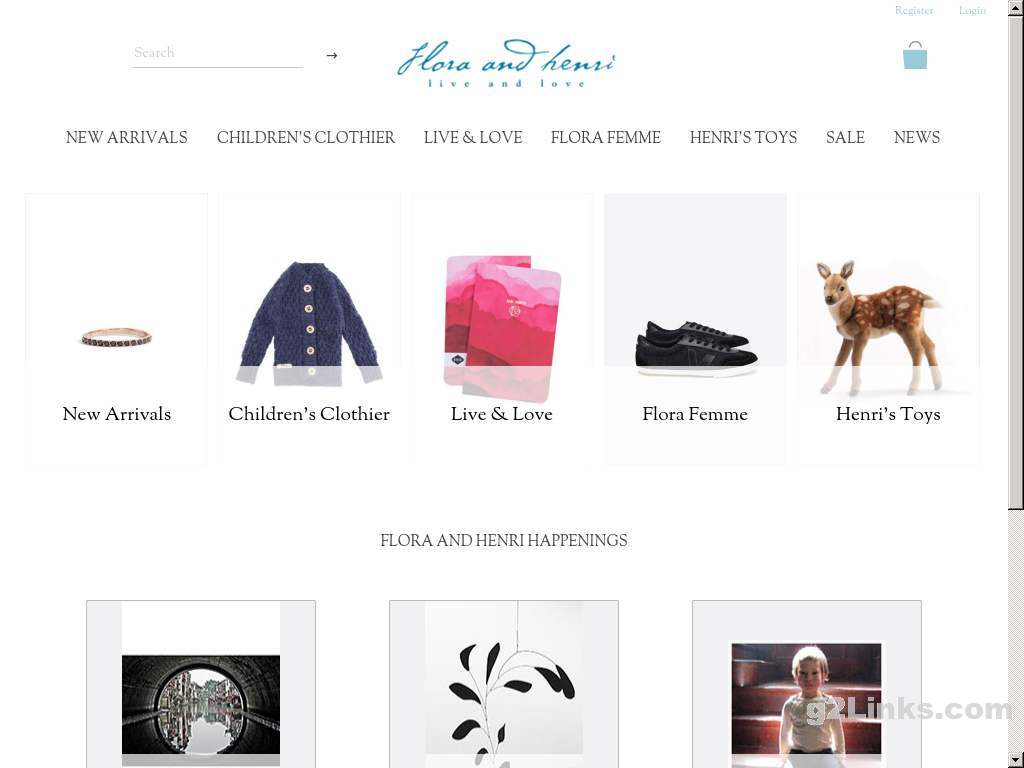Go to the NEWS page
The height and width of the screenshot is (768, 1024).
(x=917, y=137)
